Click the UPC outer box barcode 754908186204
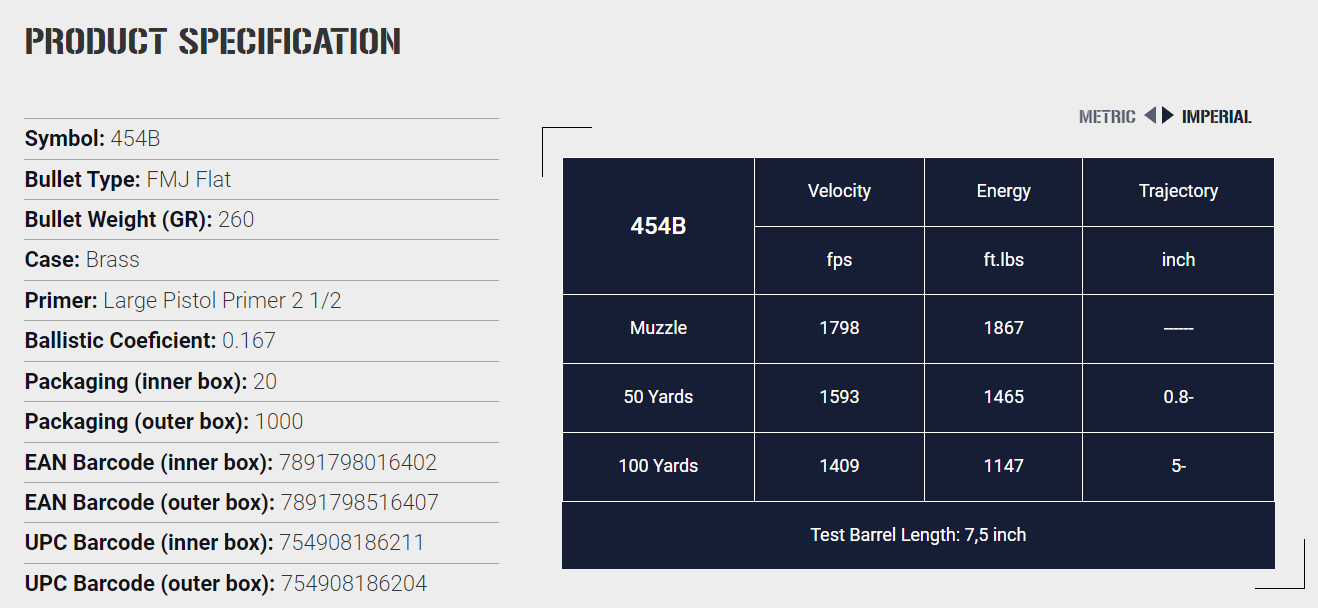This screenshot has height=608, width=1318. [x=354, y=583]
